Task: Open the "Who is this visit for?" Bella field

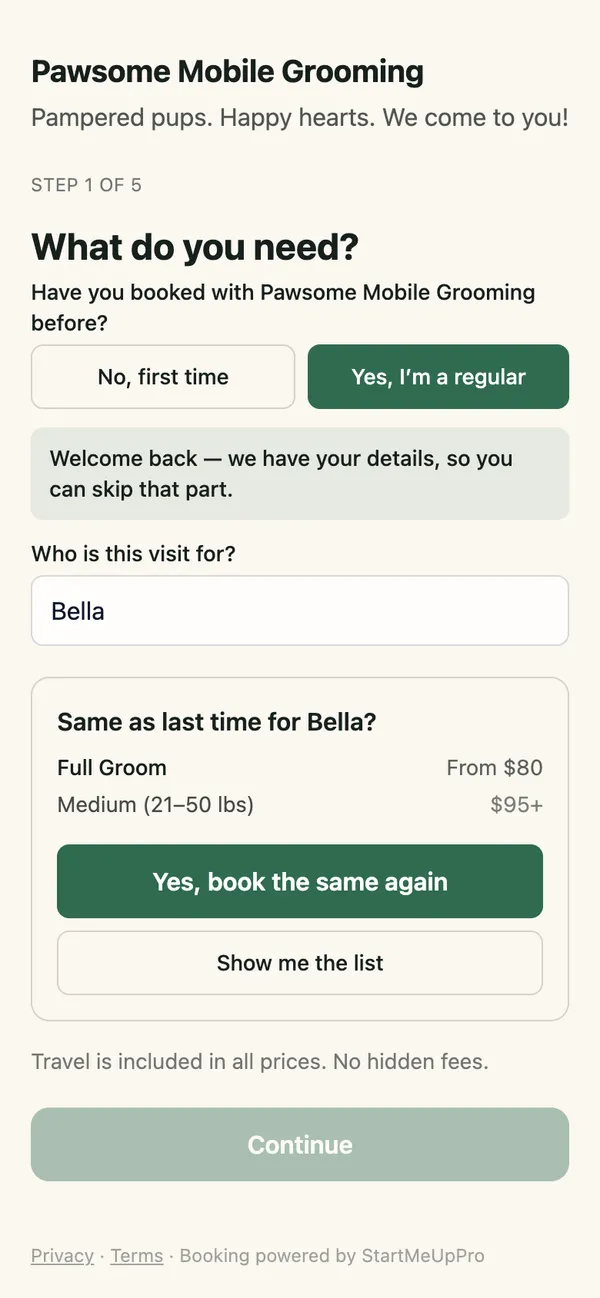Action: pyautogui.click(x=300, y=611)
